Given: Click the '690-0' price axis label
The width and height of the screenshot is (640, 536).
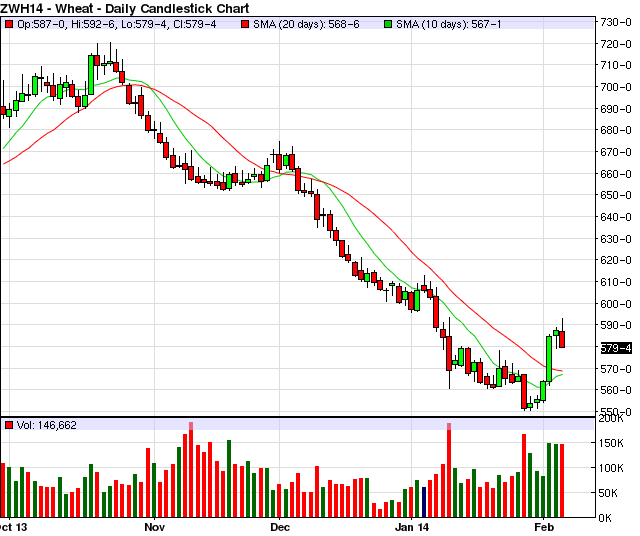Looking at the screenshot, I should pos(616,109).
